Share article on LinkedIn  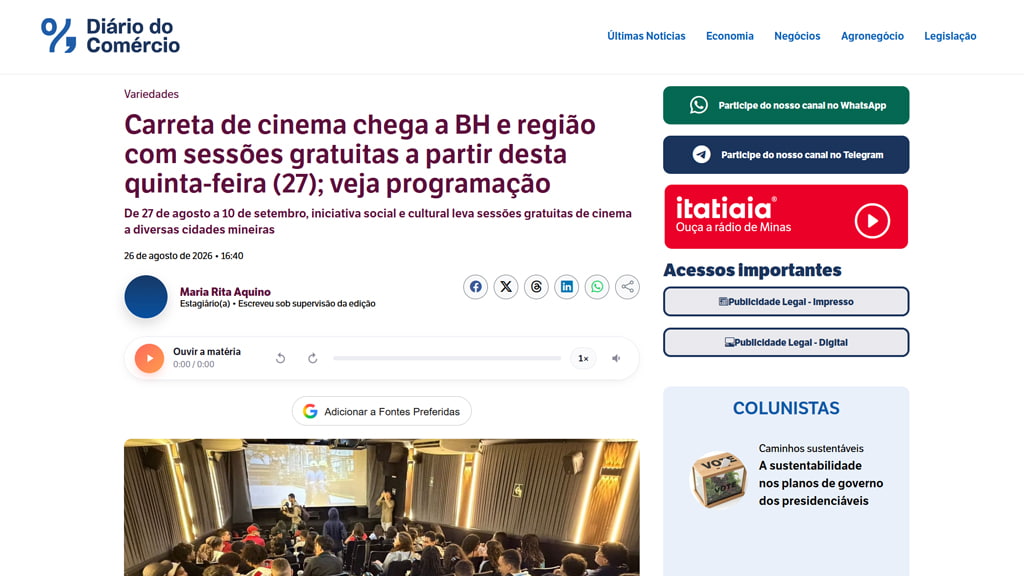pyautogui.click(x=566, y=287)
